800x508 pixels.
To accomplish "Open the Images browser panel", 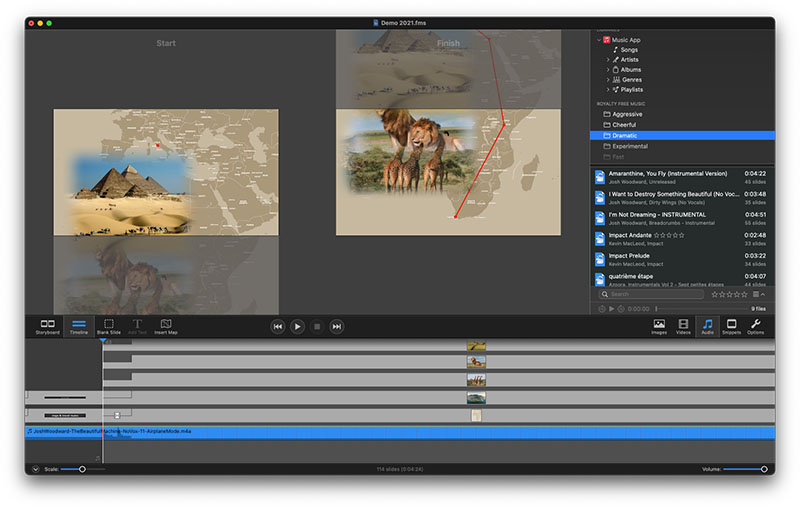I will point(659,326).
